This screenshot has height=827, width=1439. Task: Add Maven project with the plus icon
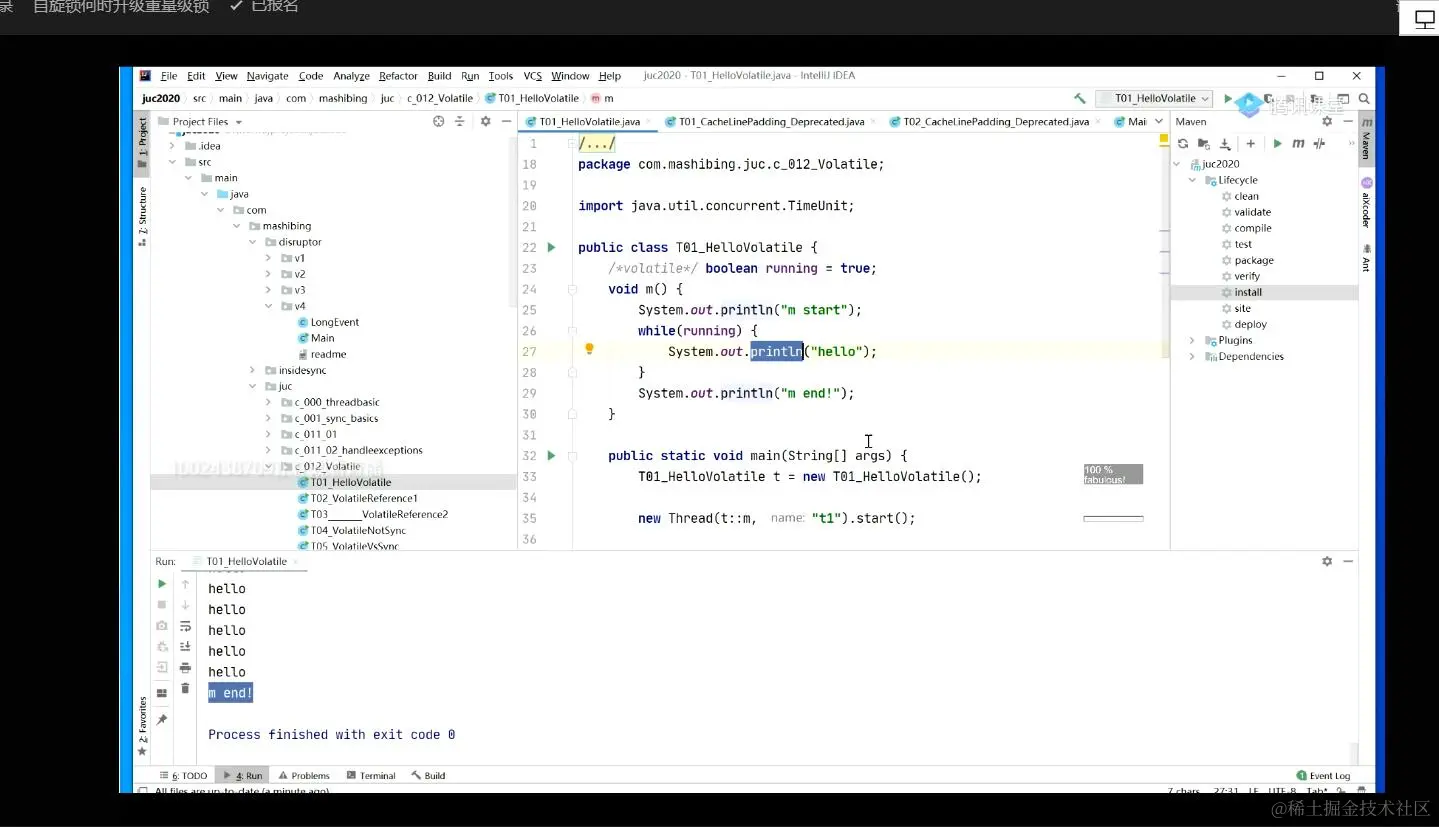pos(1250,144)
